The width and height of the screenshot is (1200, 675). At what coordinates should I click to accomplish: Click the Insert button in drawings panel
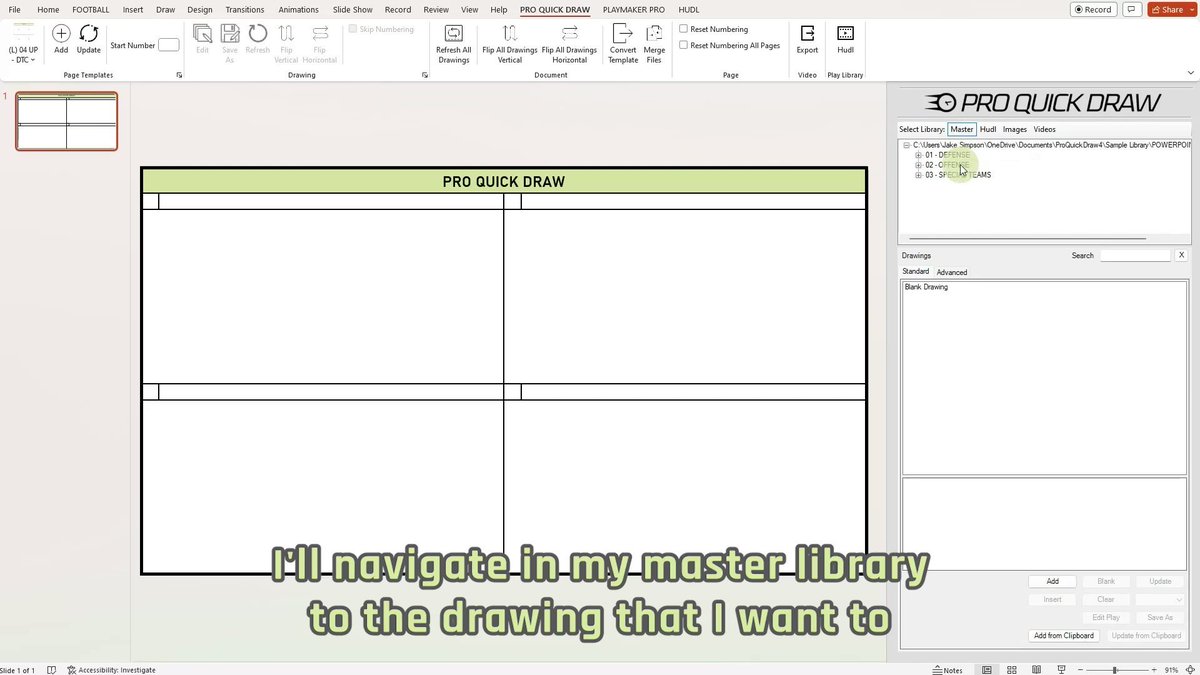[1053, 599]
